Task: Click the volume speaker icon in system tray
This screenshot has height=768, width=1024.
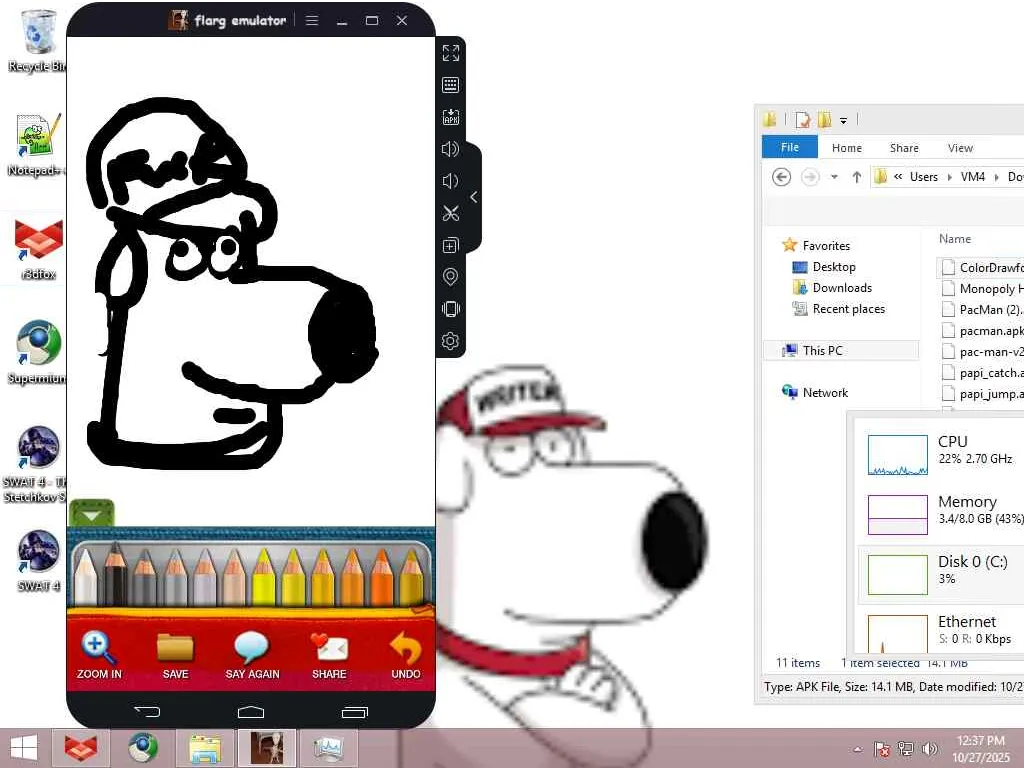Action: pos(929,748)
